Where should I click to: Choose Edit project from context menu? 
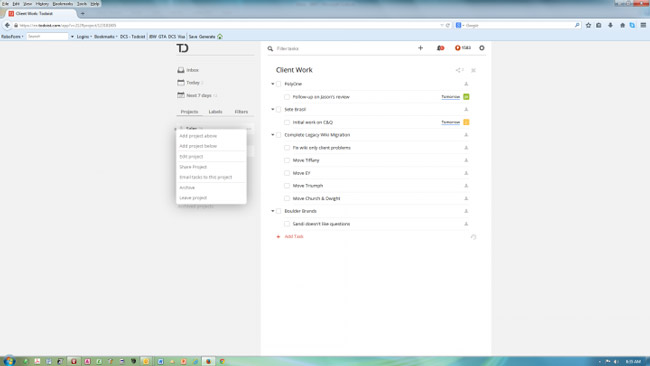(x=191, y=157)
